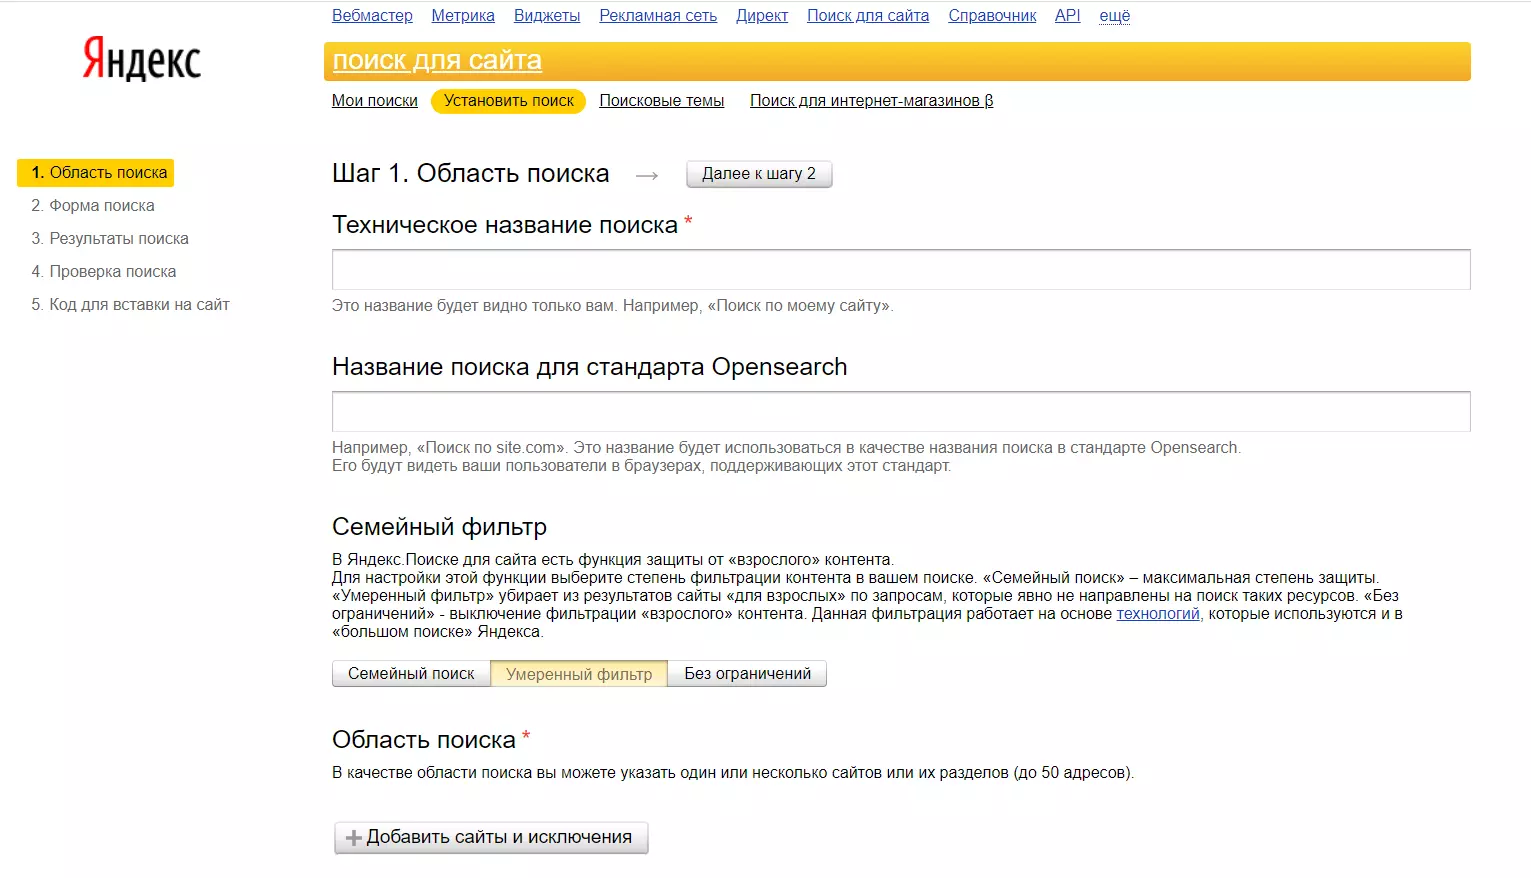
Task: Open the Справочник link
Action: 992,16
